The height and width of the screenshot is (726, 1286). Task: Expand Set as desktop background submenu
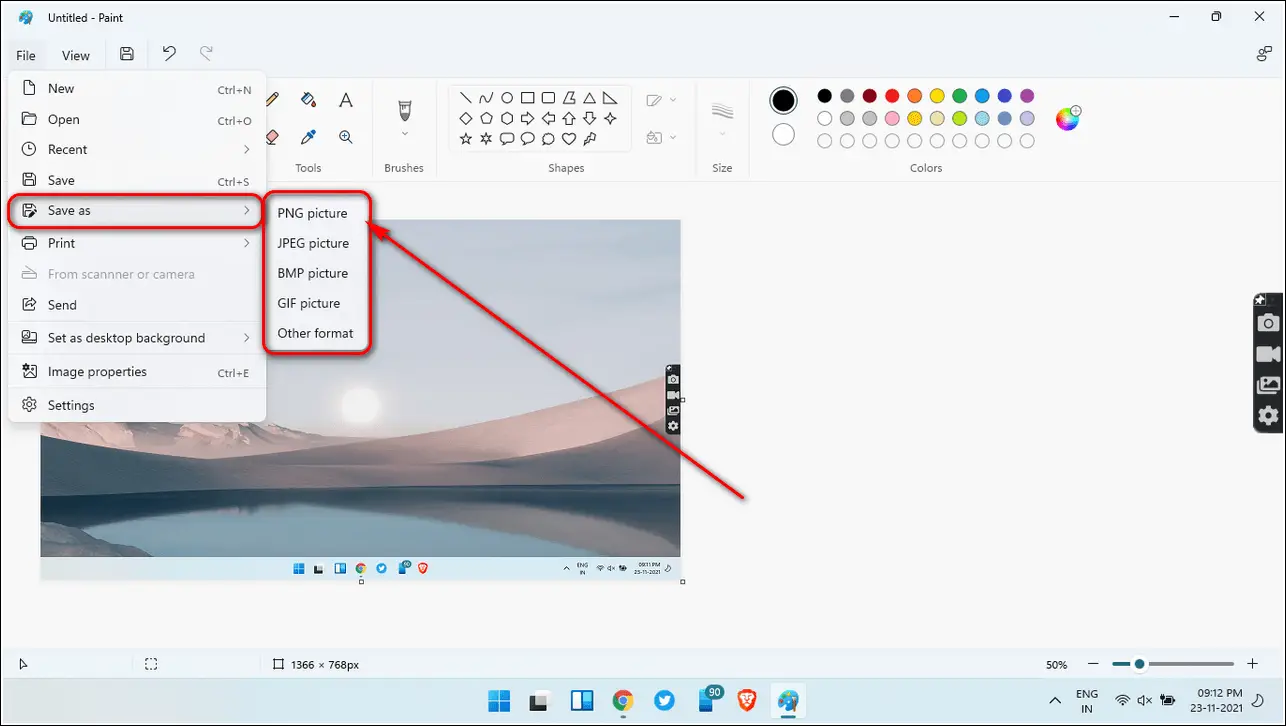point(137,338)
